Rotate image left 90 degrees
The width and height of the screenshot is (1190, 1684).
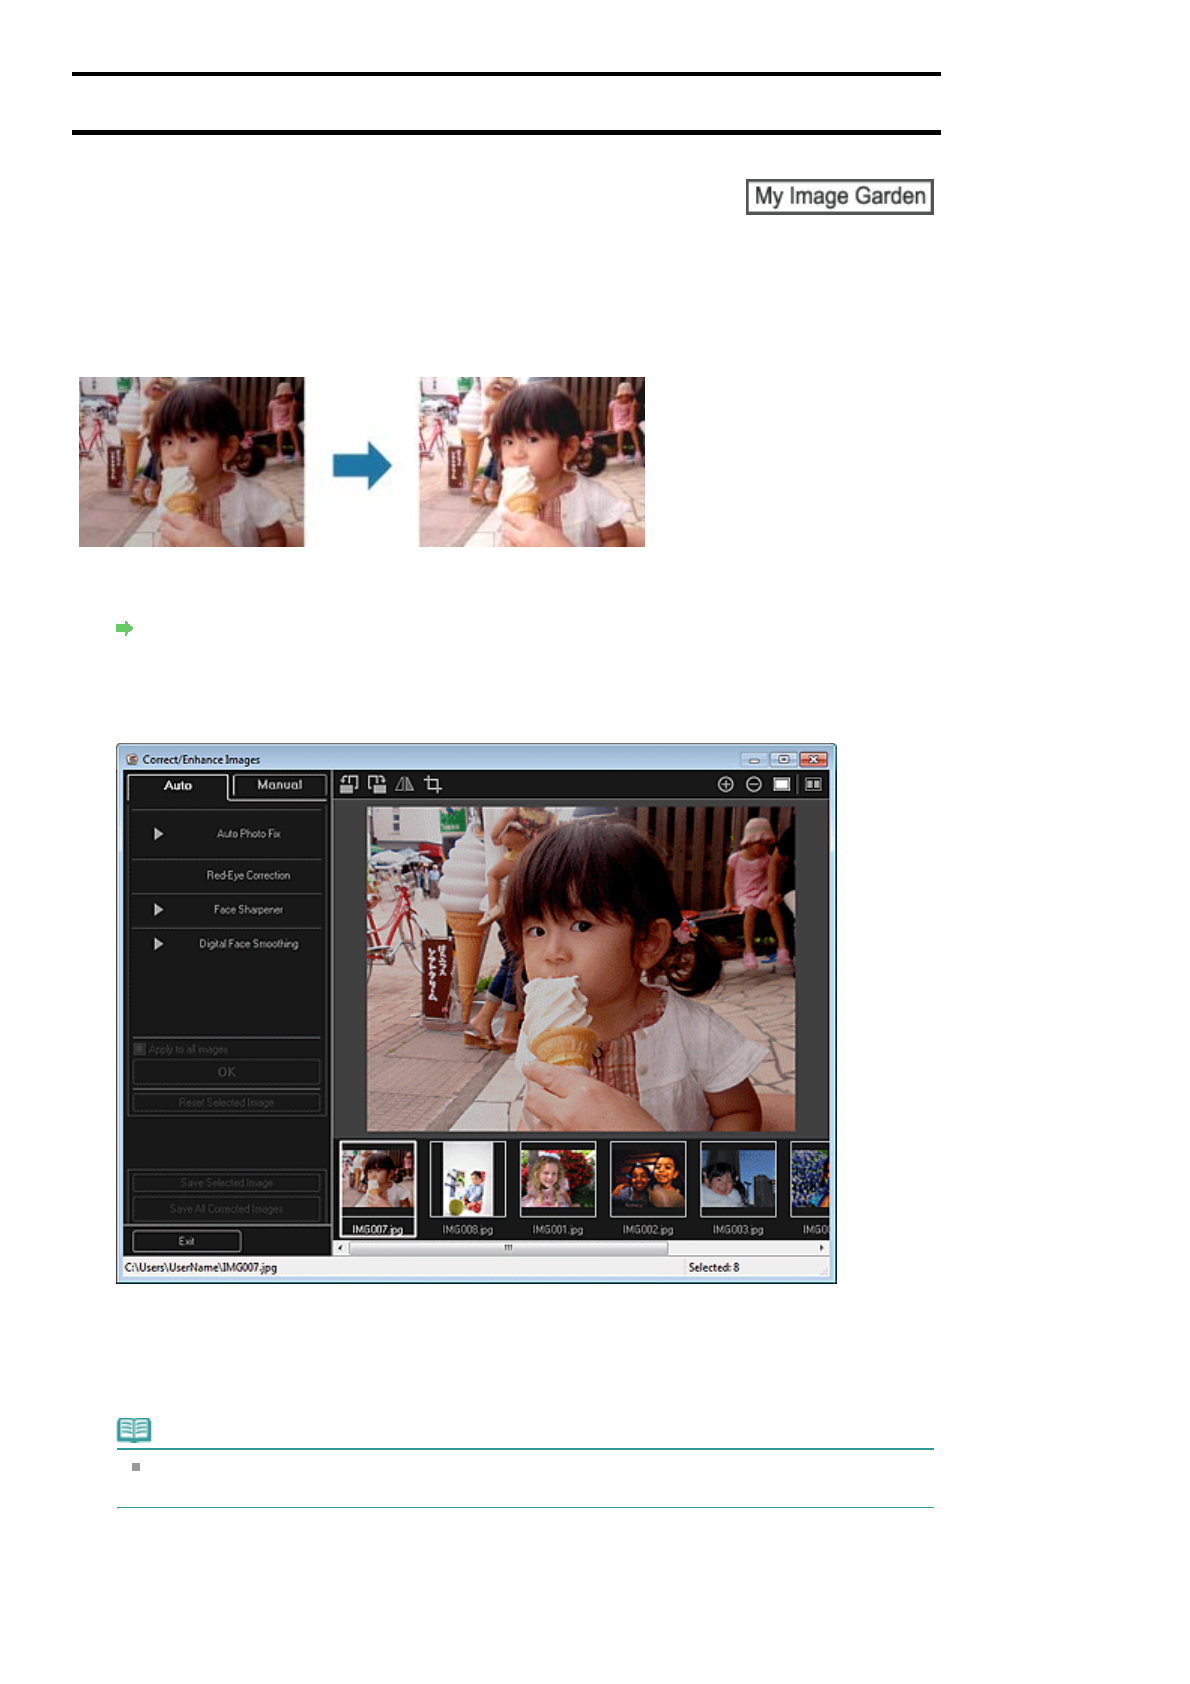[x=348, y=785]
